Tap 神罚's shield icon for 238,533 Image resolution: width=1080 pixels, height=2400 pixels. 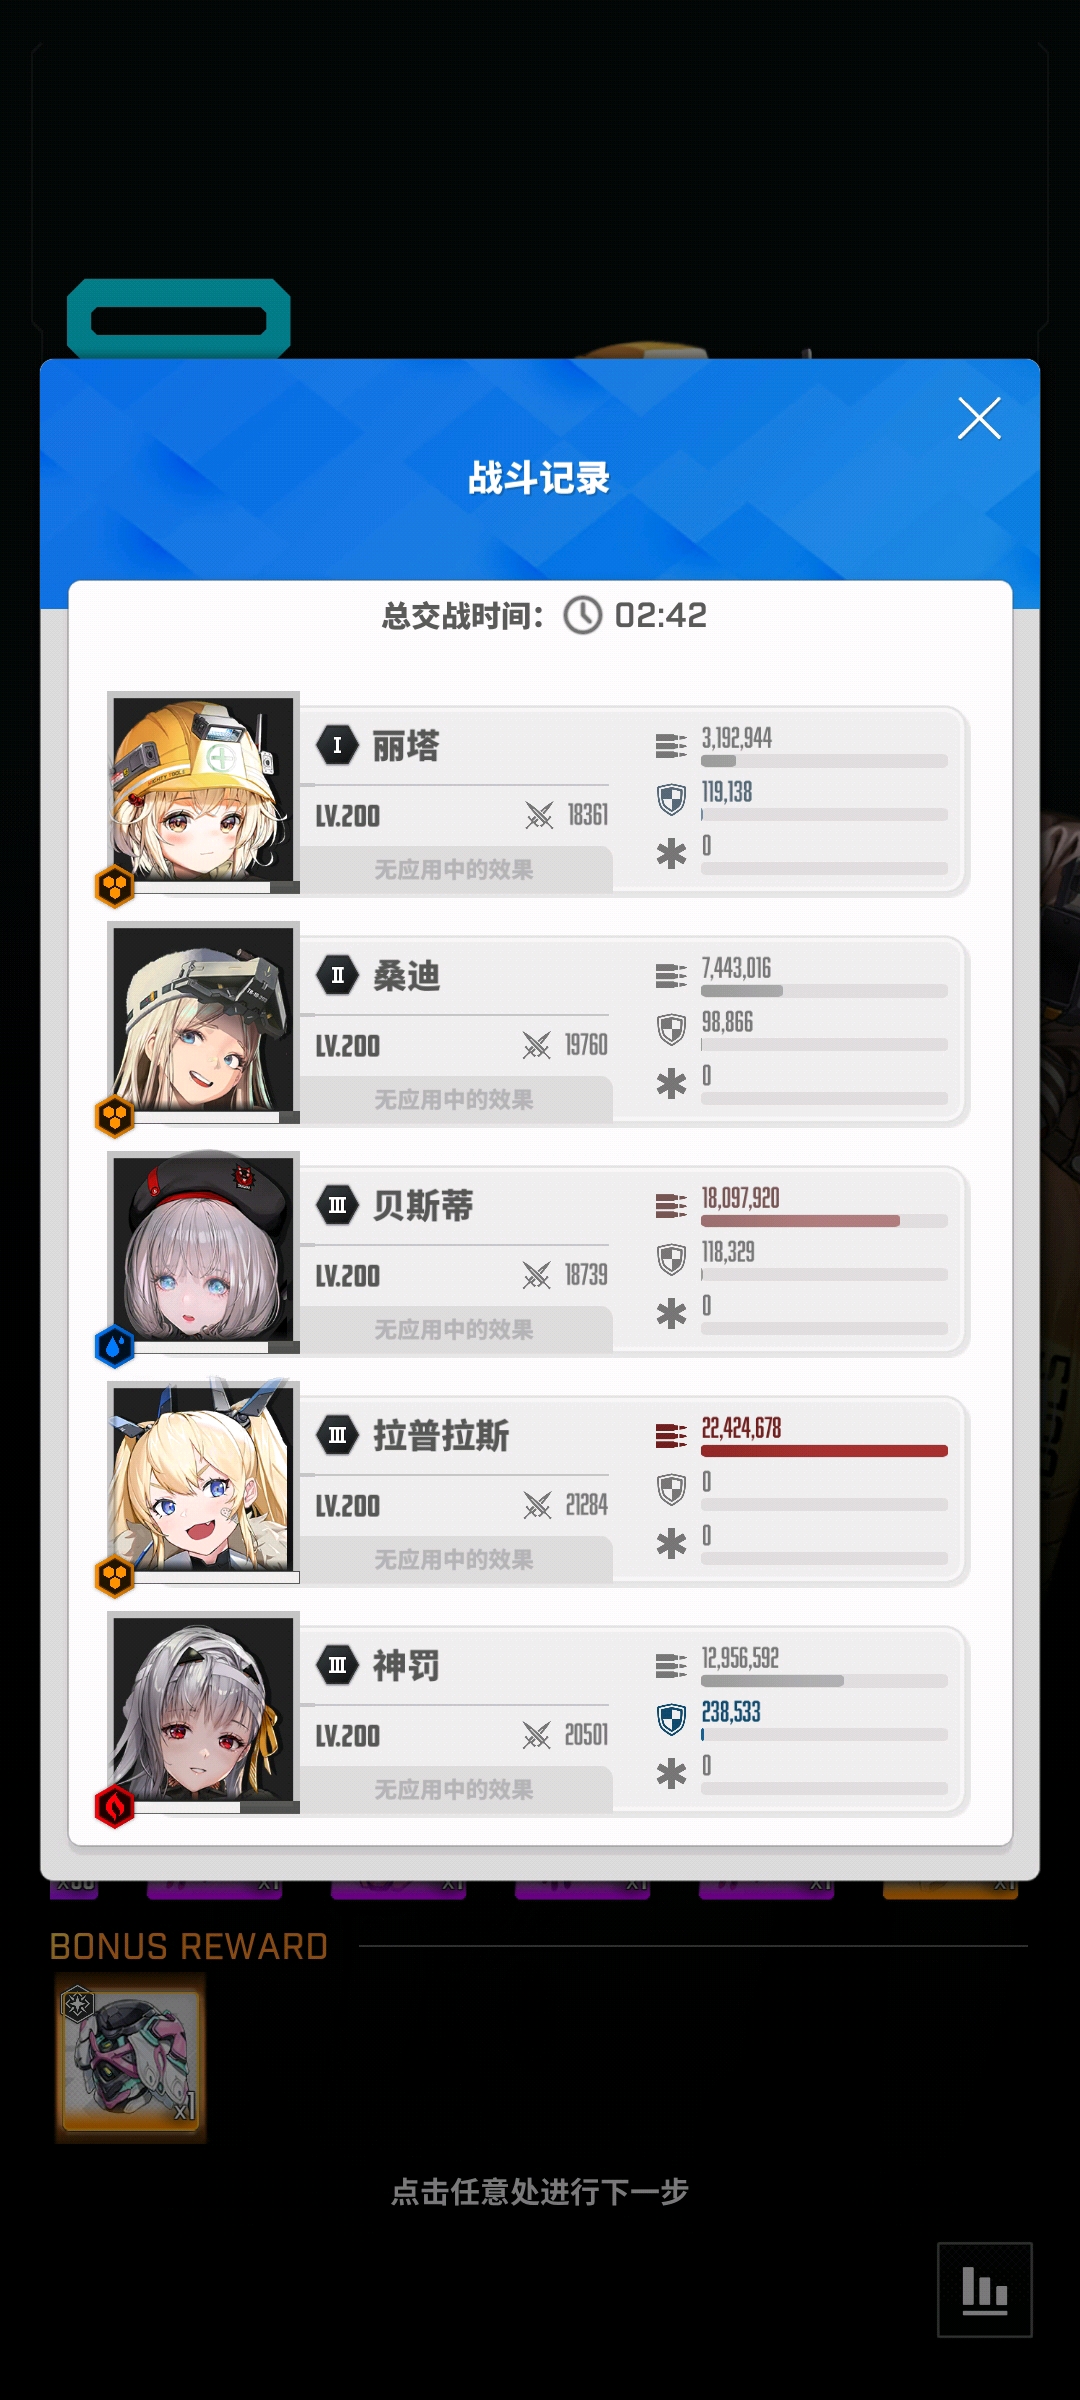coord(671,1719)
